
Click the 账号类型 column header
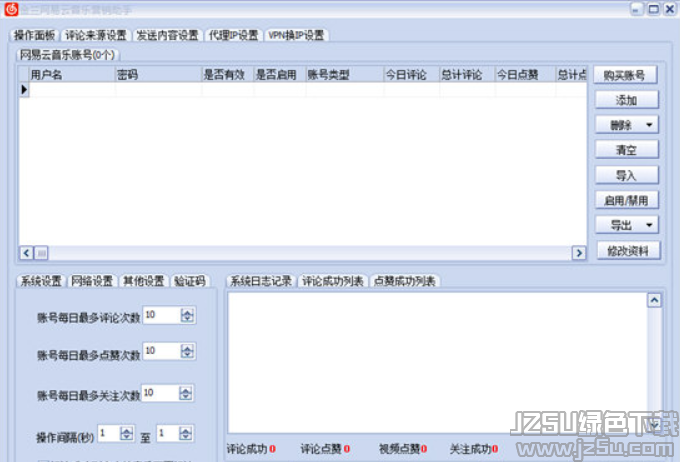pos(345,75)
